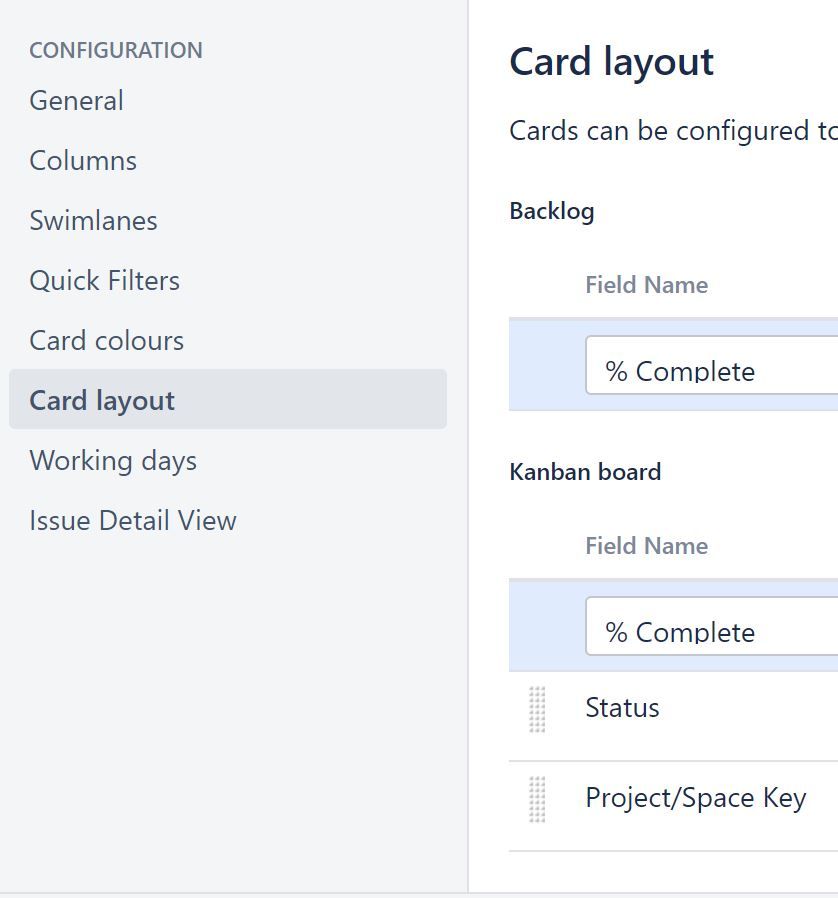
Task: Open General configuration settings
Action: click(76, 100)
